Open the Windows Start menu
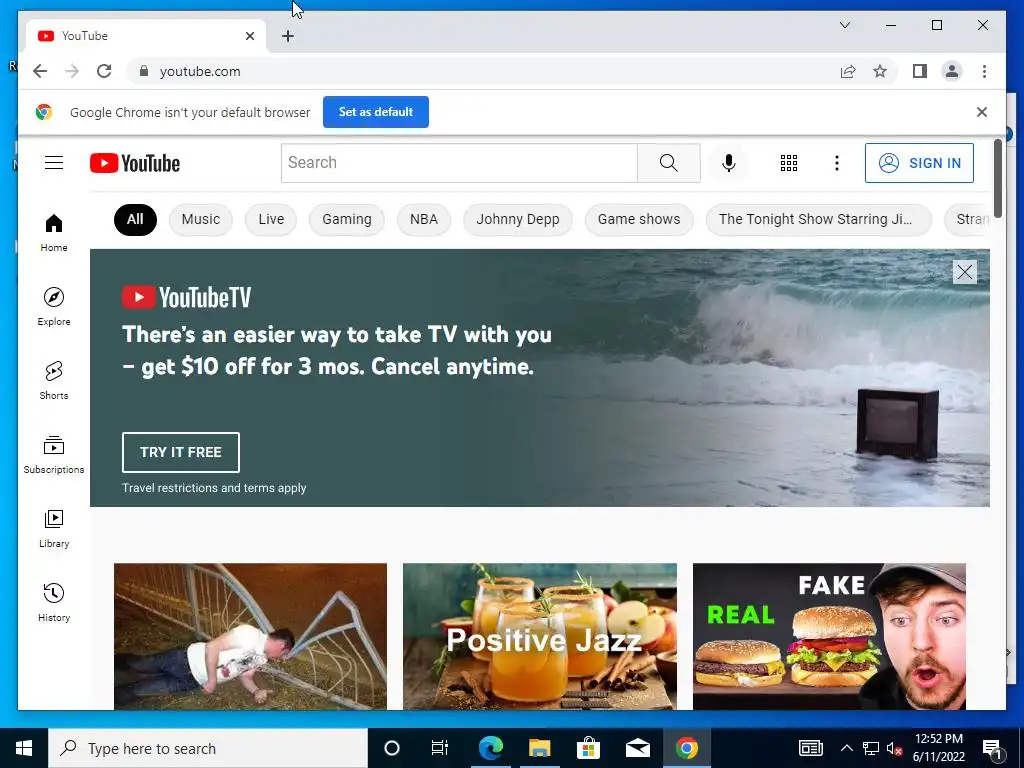1024x768 pixels. (x=24, y=748)
